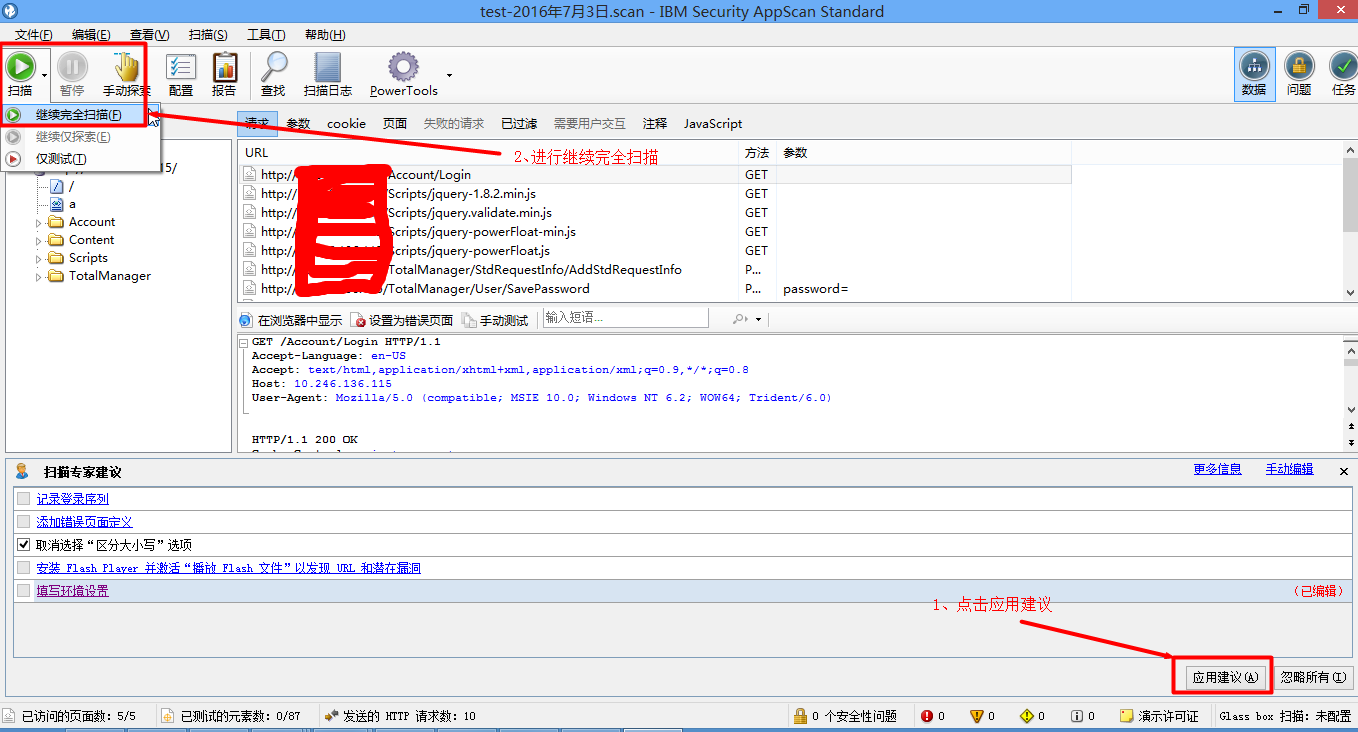This screenshot has height=732, width=1358.
Task: Open Scan Log (扫描日志) icon
Action: pos(328,67)
